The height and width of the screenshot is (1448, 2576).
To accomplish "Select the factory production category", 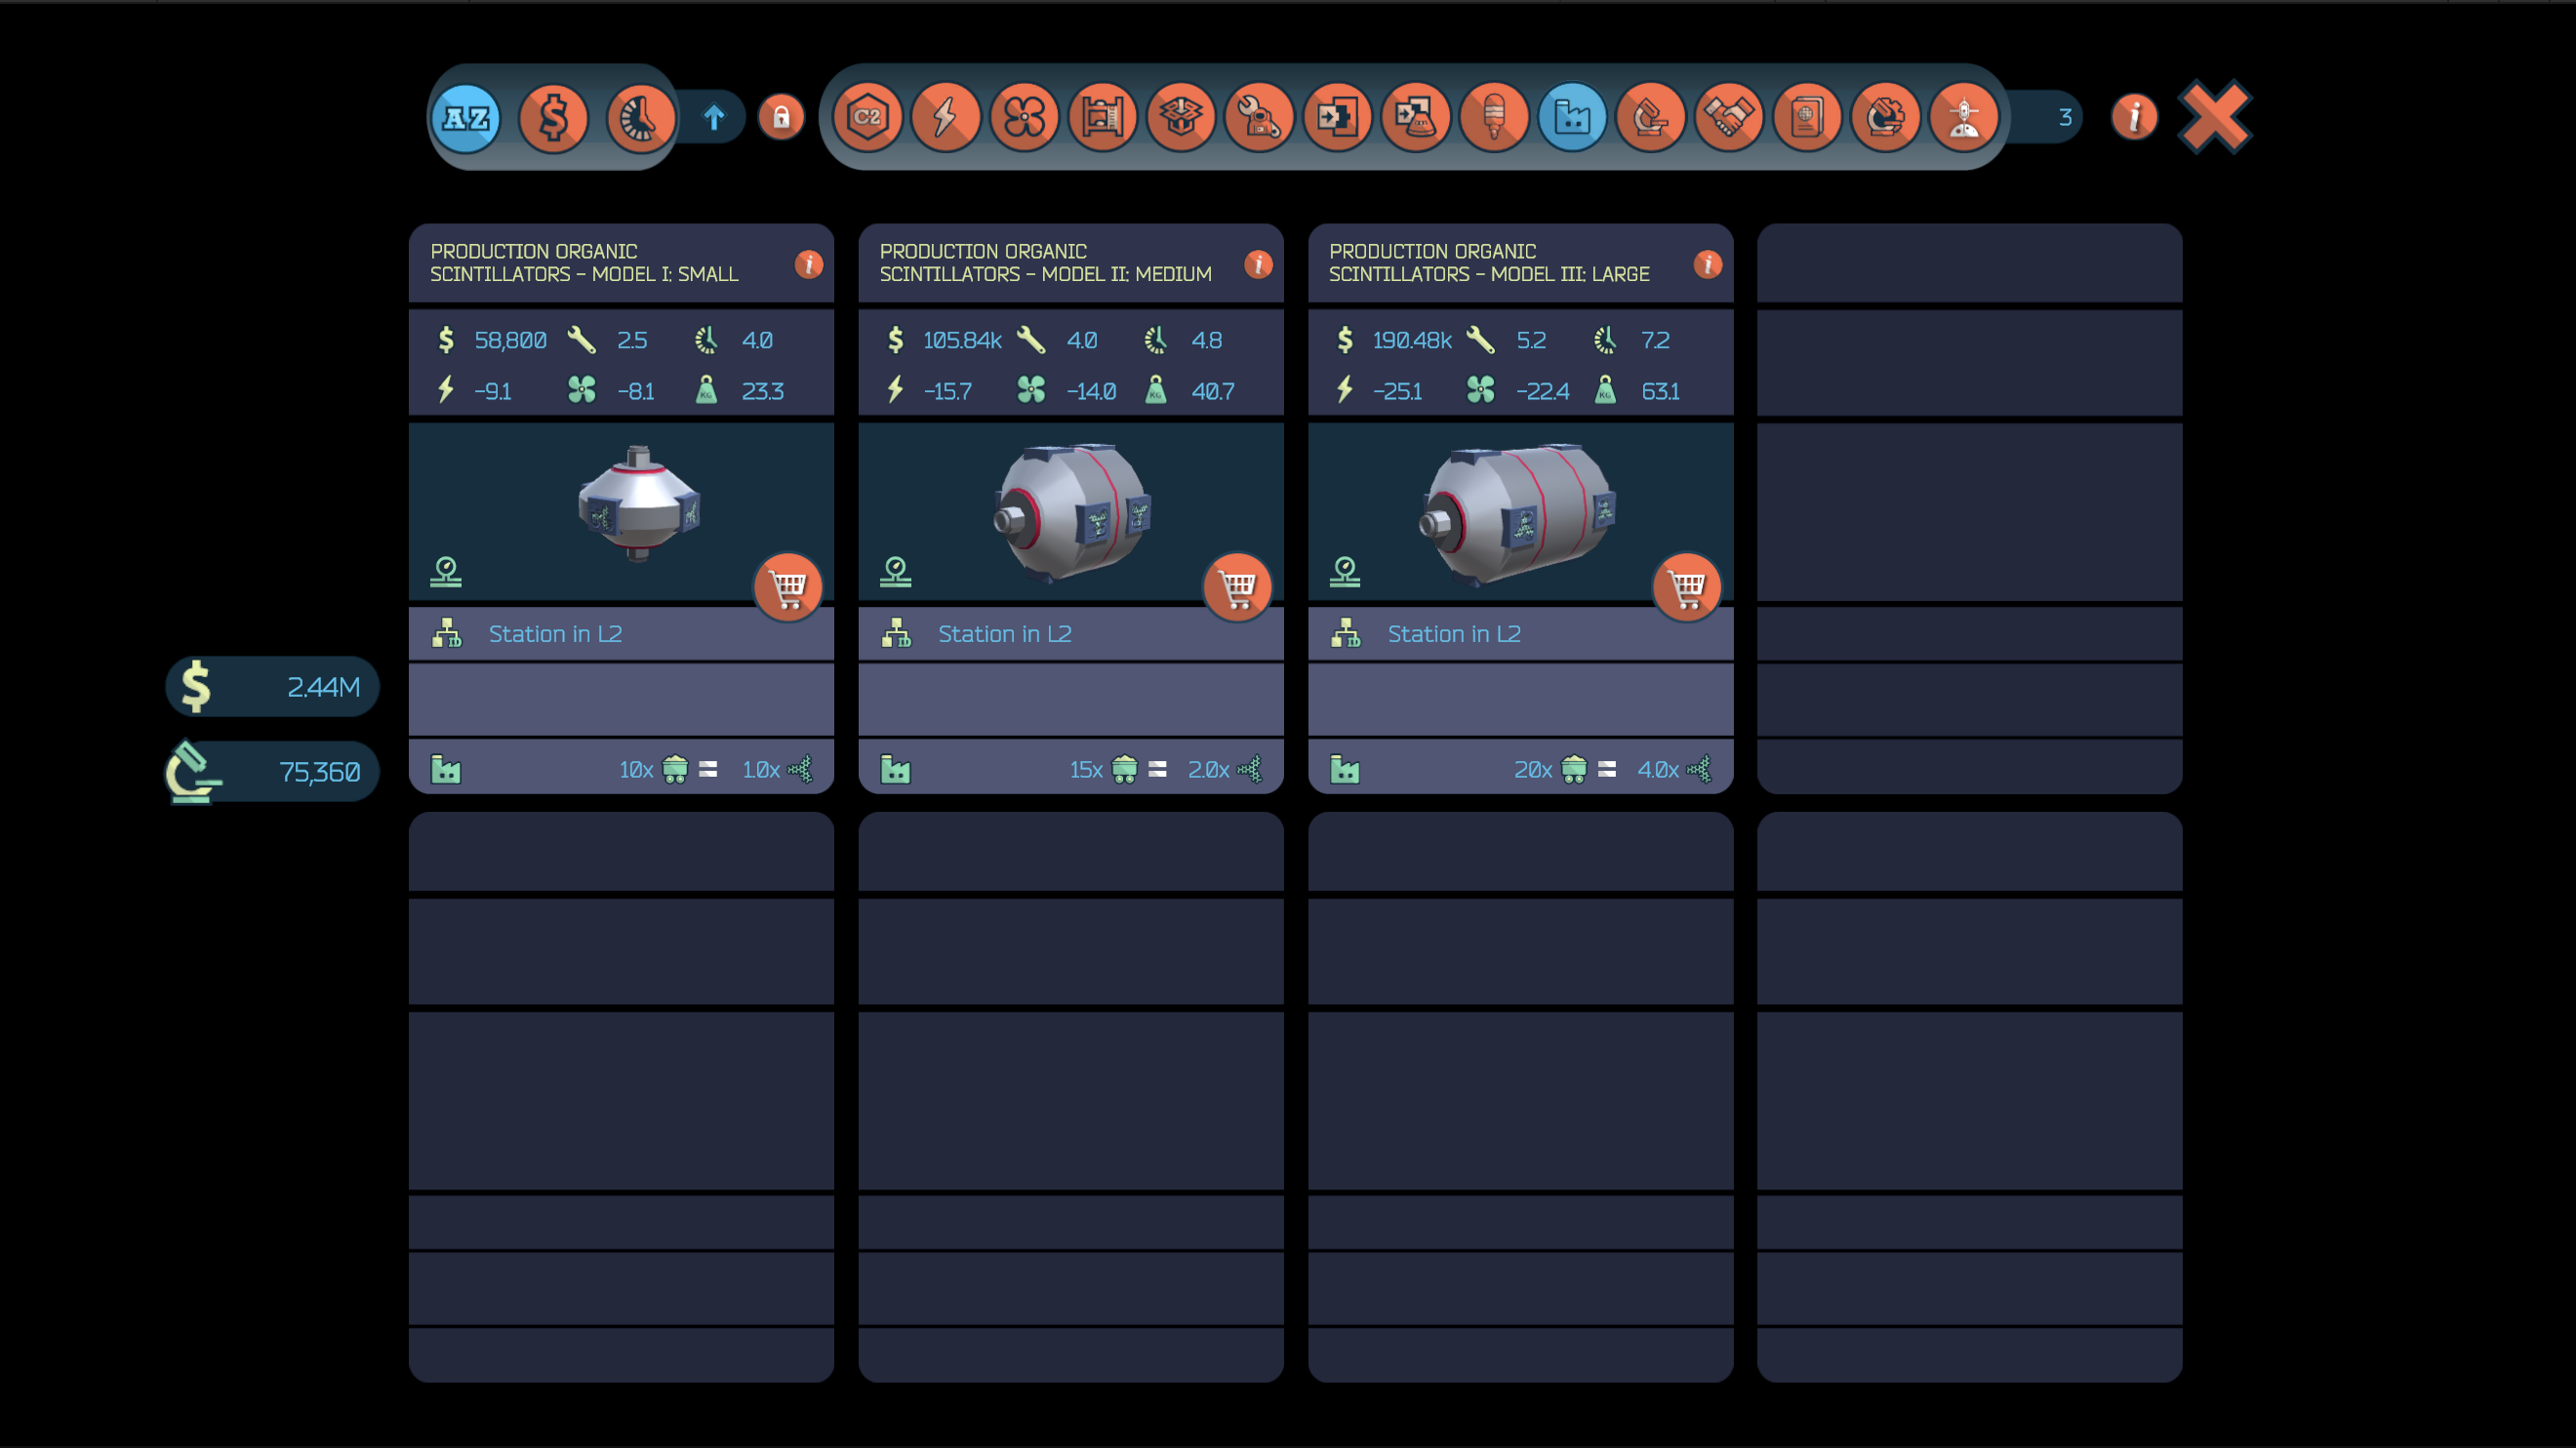I will click(x=1572, y=117).
